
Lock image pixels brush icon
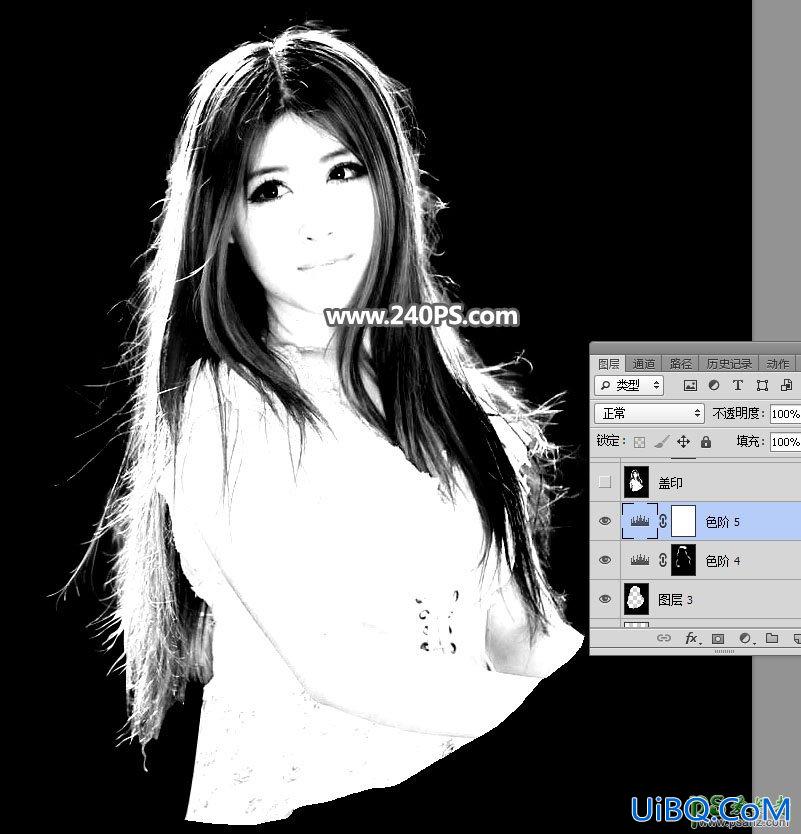[662, 441]
